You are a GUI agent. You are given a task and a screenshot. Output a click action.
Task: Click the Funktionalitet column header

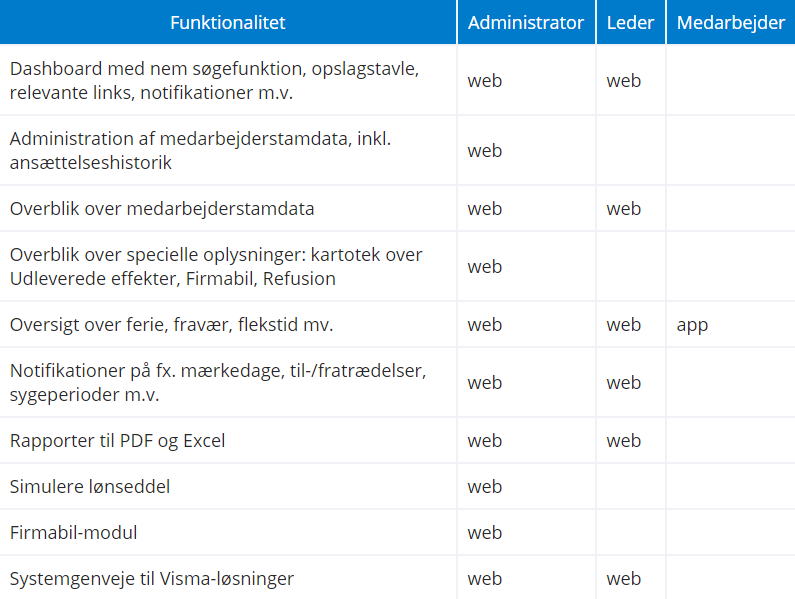(x=228, y=22)
